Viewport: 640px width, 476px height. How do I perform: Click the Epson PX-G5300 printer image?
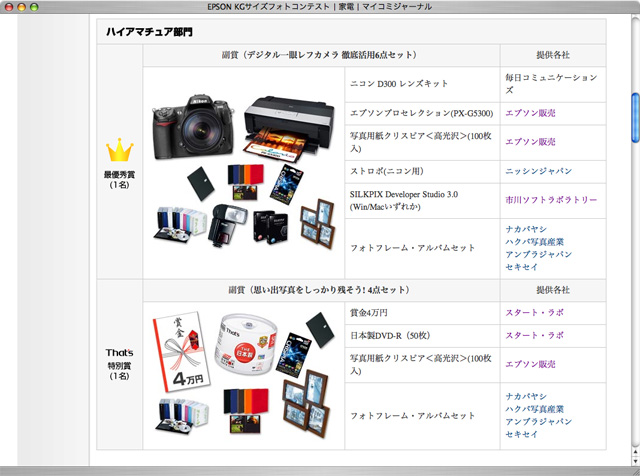point(289,128)
